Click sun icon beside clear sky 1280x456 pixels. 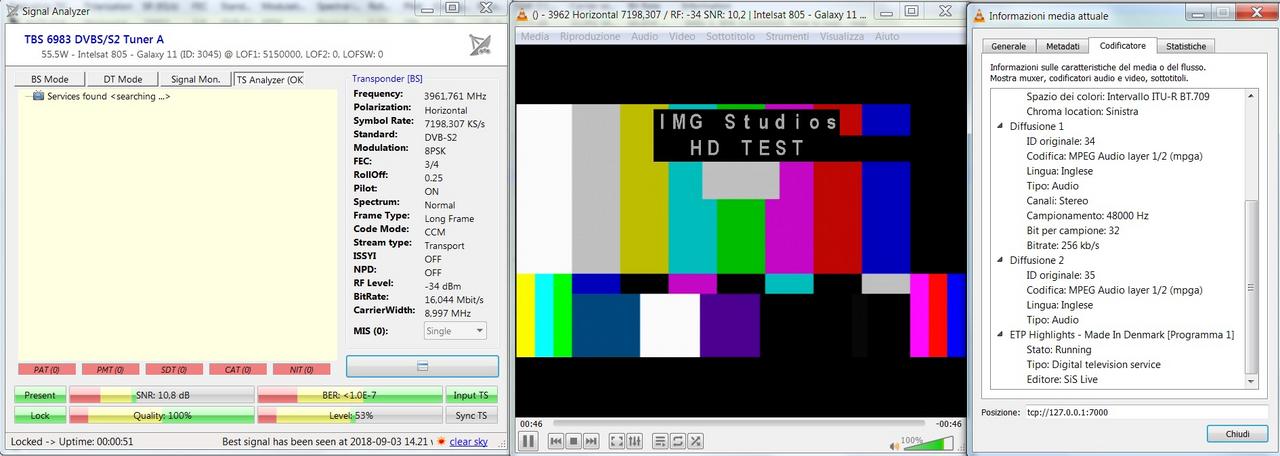(441, 441)
